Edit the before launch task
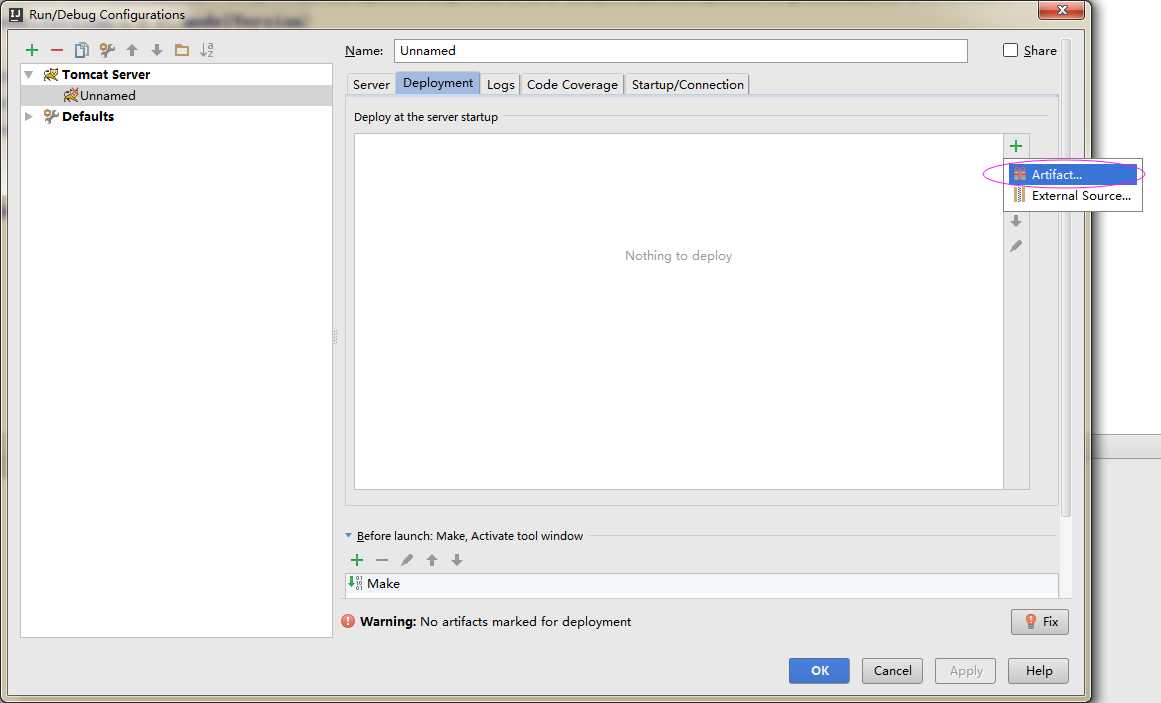 tap(406, 560)
